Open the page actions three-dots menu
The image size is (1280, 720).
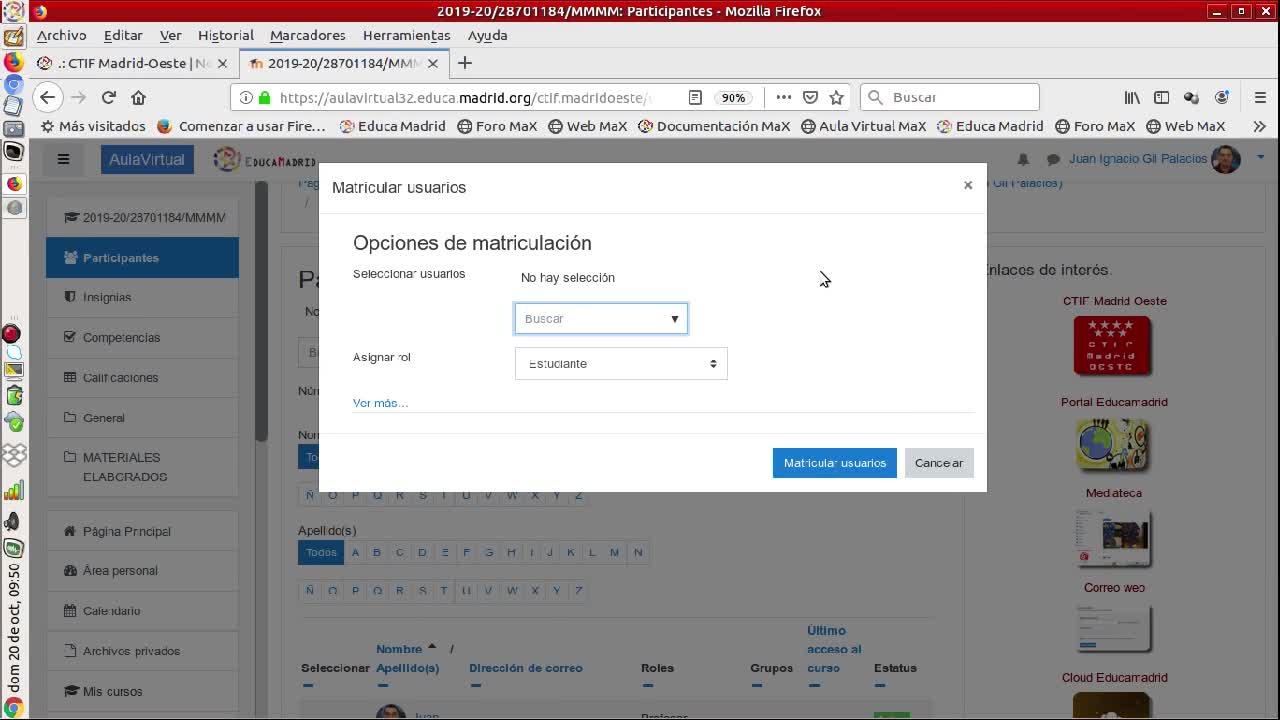point(783,97)
